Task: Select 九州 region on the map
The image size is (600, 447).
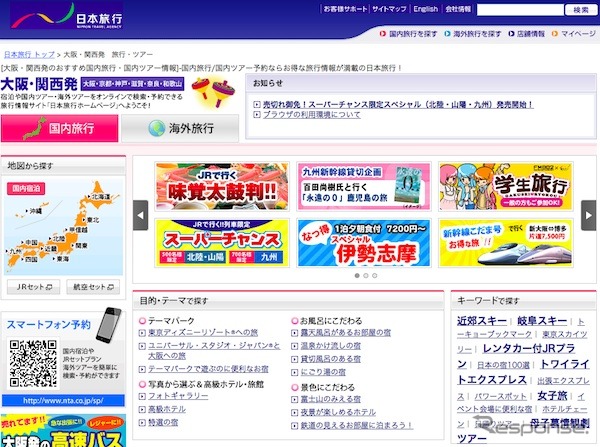Action: 15,251
